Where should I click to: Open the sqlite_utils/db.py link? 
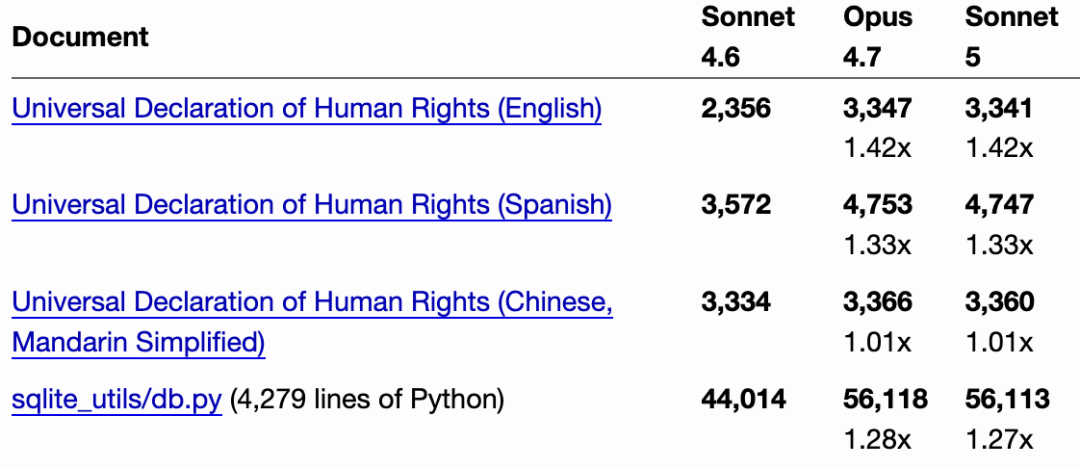point(116,400)
